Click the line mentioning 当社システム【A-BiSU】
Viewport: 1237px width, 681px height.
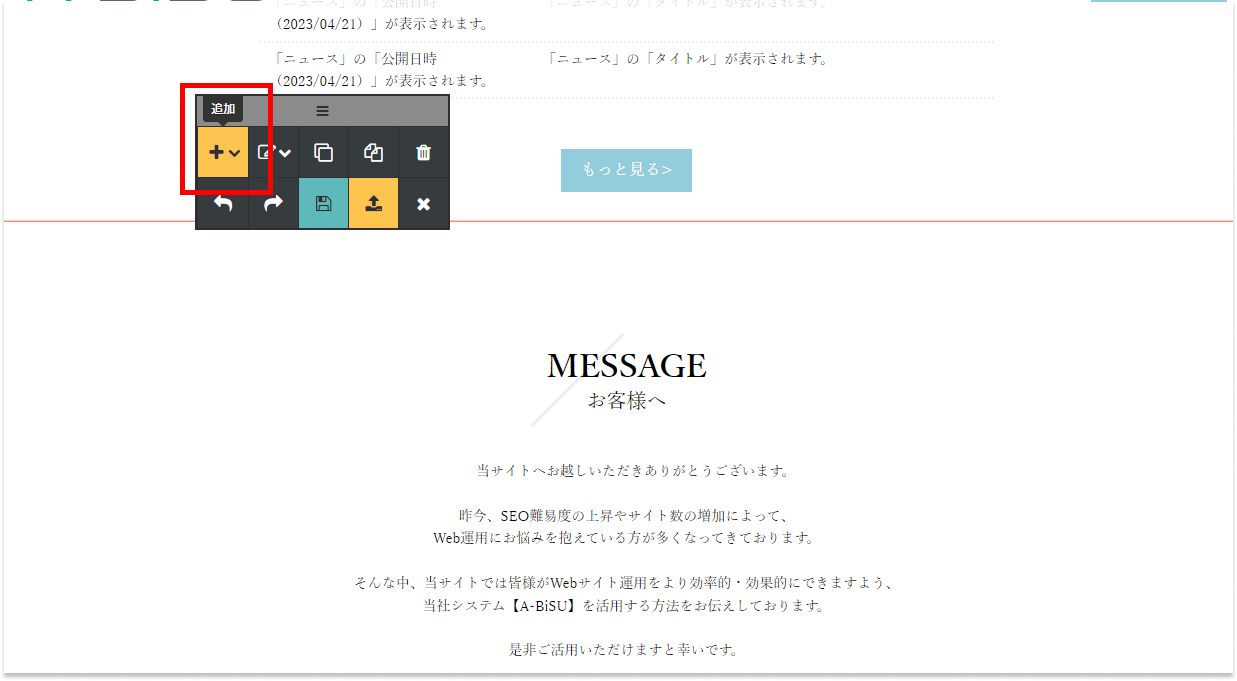[x=626, y=606]
